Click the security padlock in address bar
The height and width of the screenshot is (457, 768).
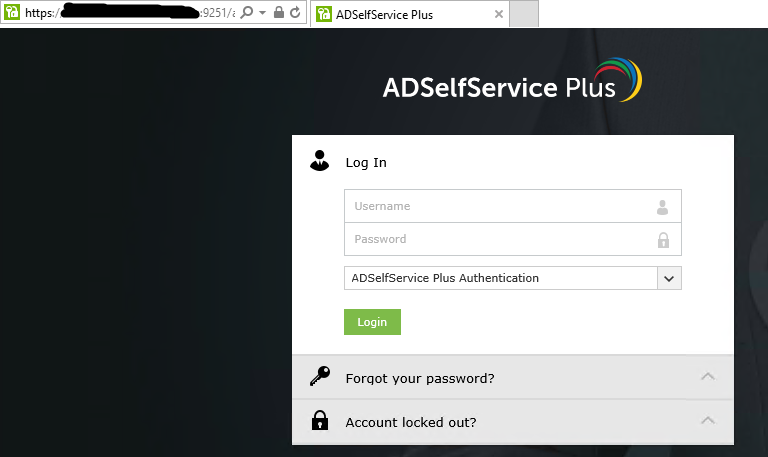(279, 12)
